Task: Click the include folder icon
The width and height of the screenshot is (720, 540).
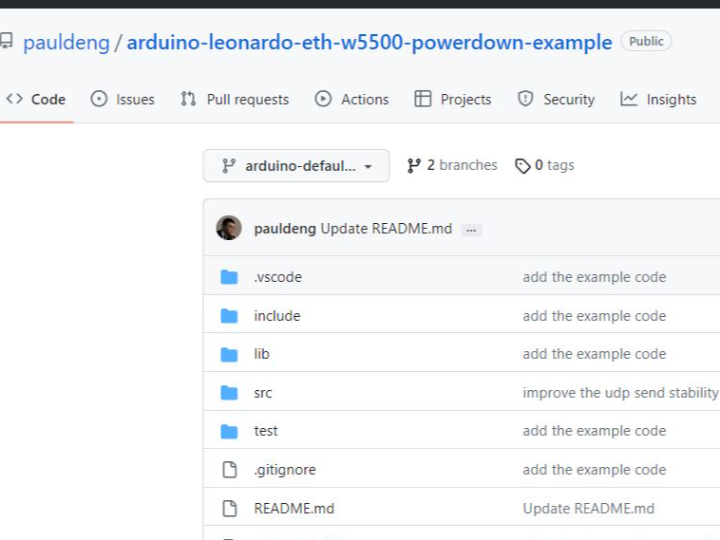Action: pos(229,316)
